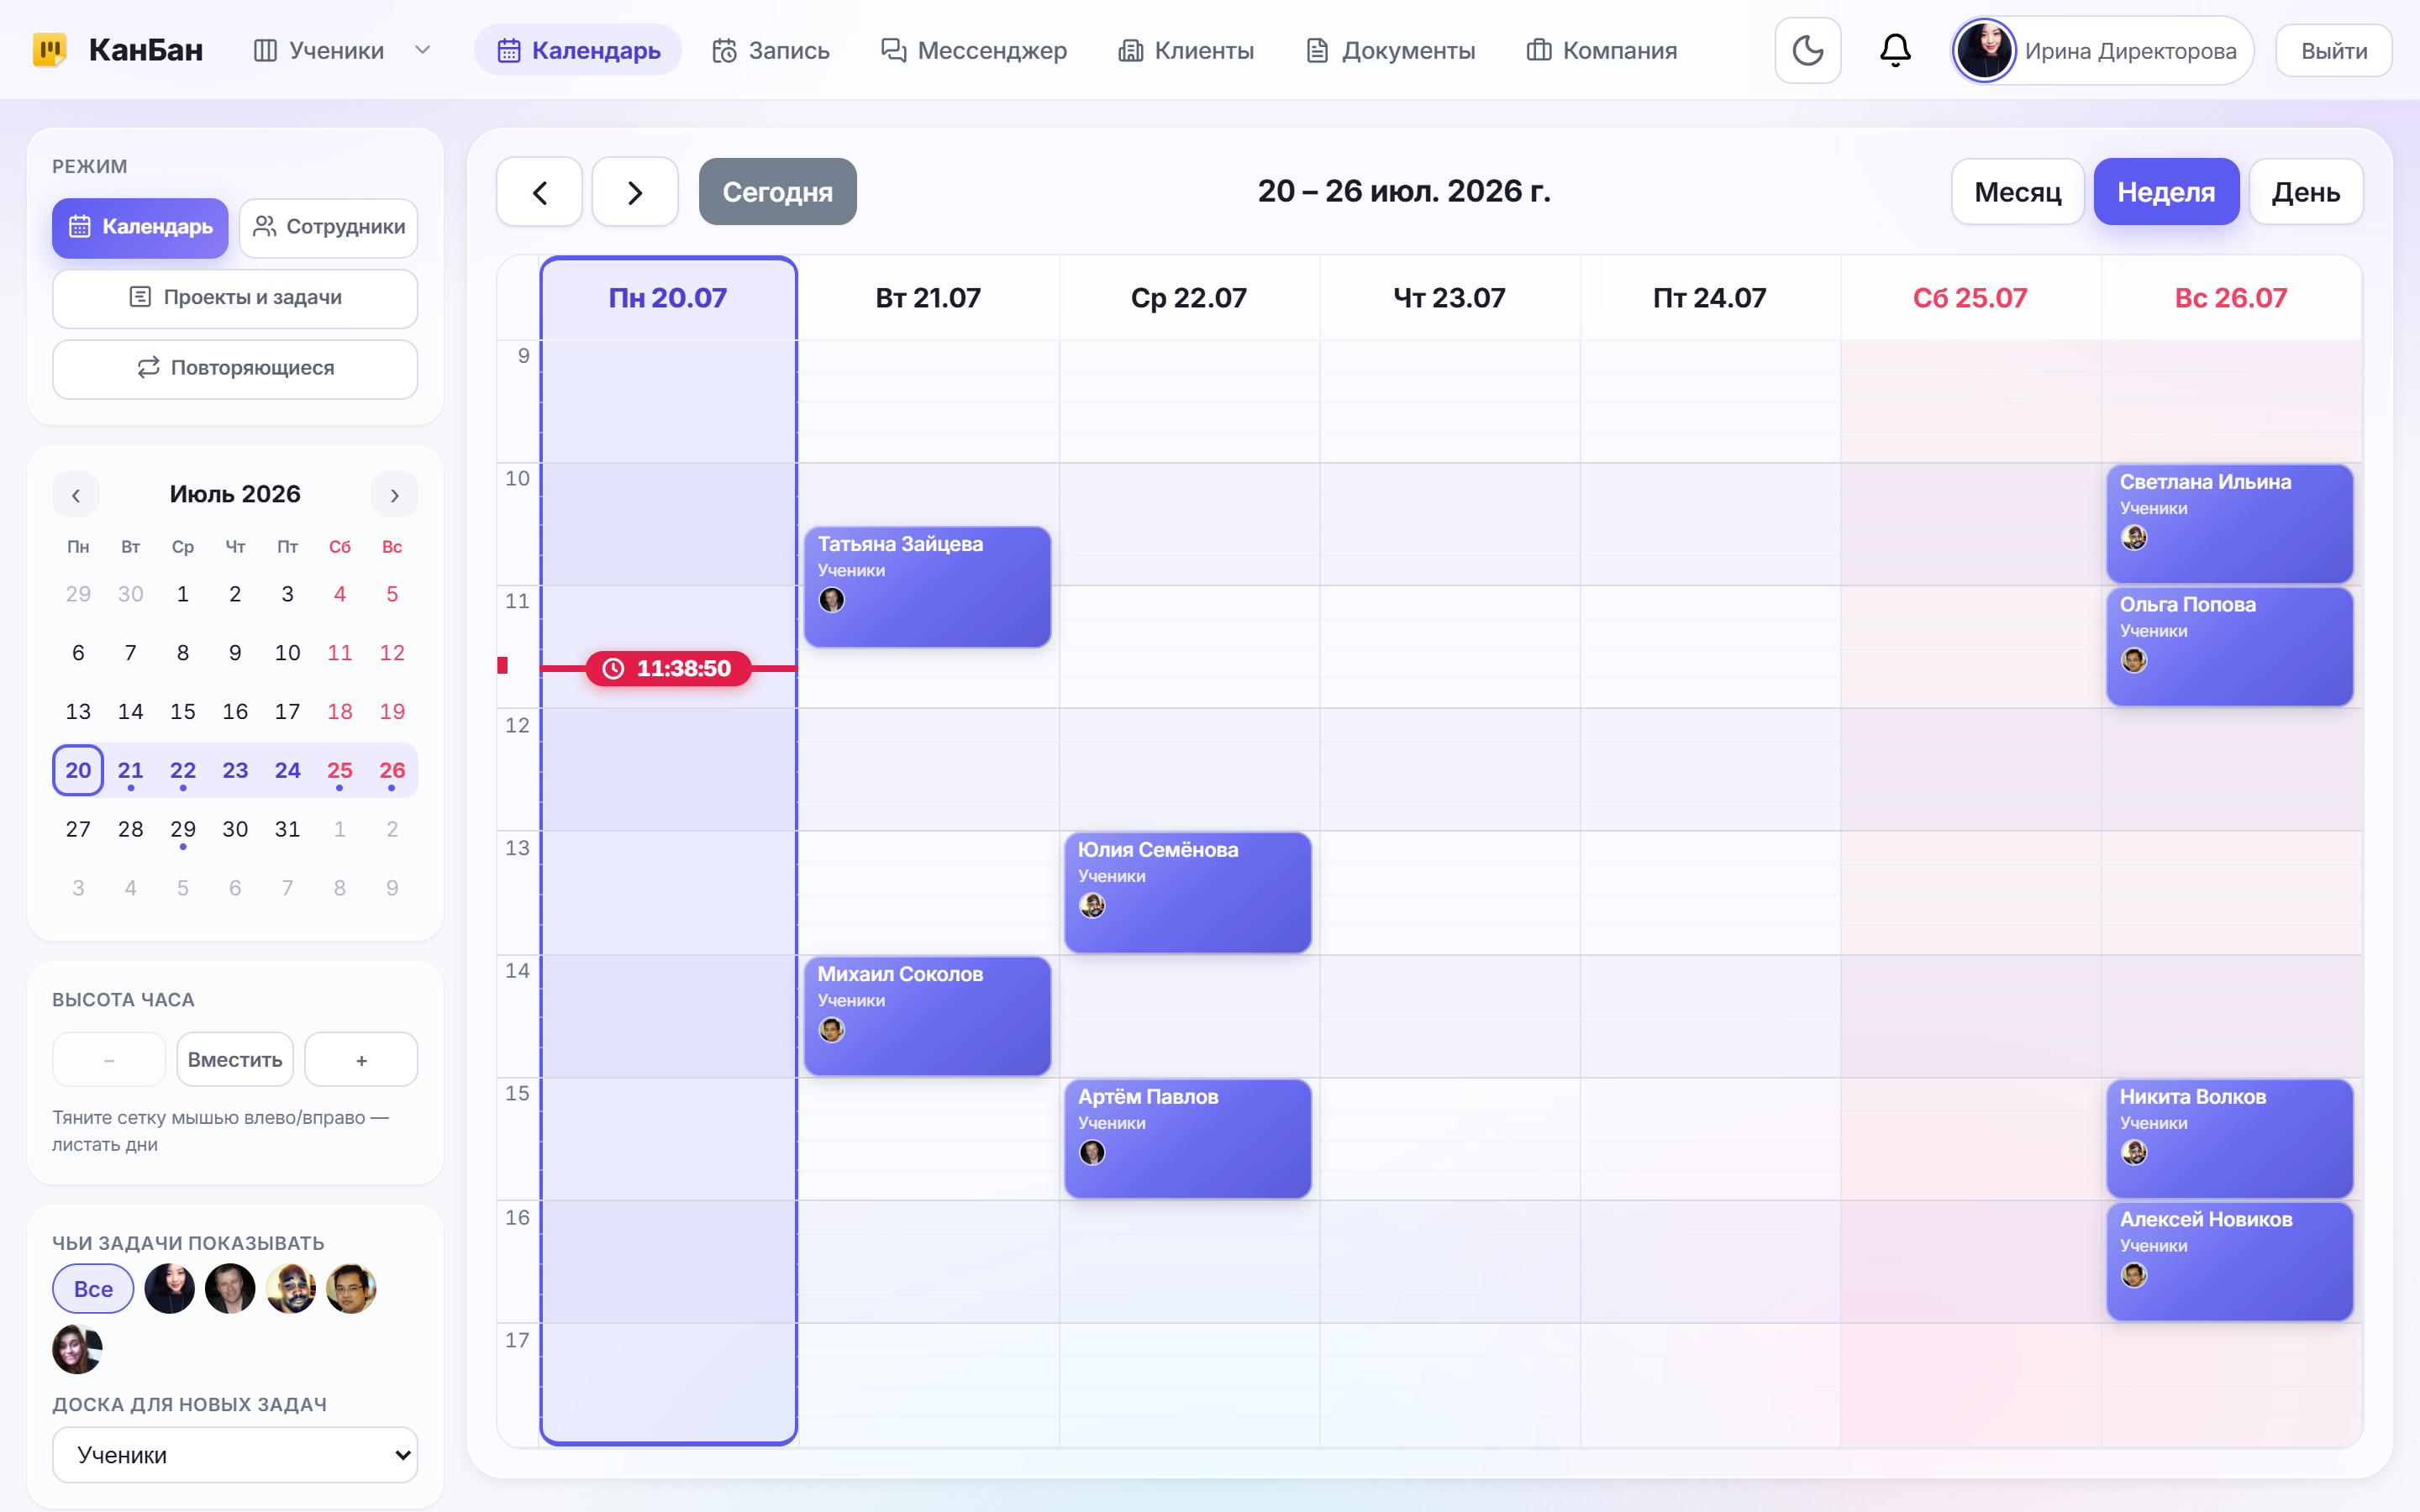This screenshot has width=2420, height=1512.
Task: Toggle dark mode moon icon
Action: (1807, 50)
